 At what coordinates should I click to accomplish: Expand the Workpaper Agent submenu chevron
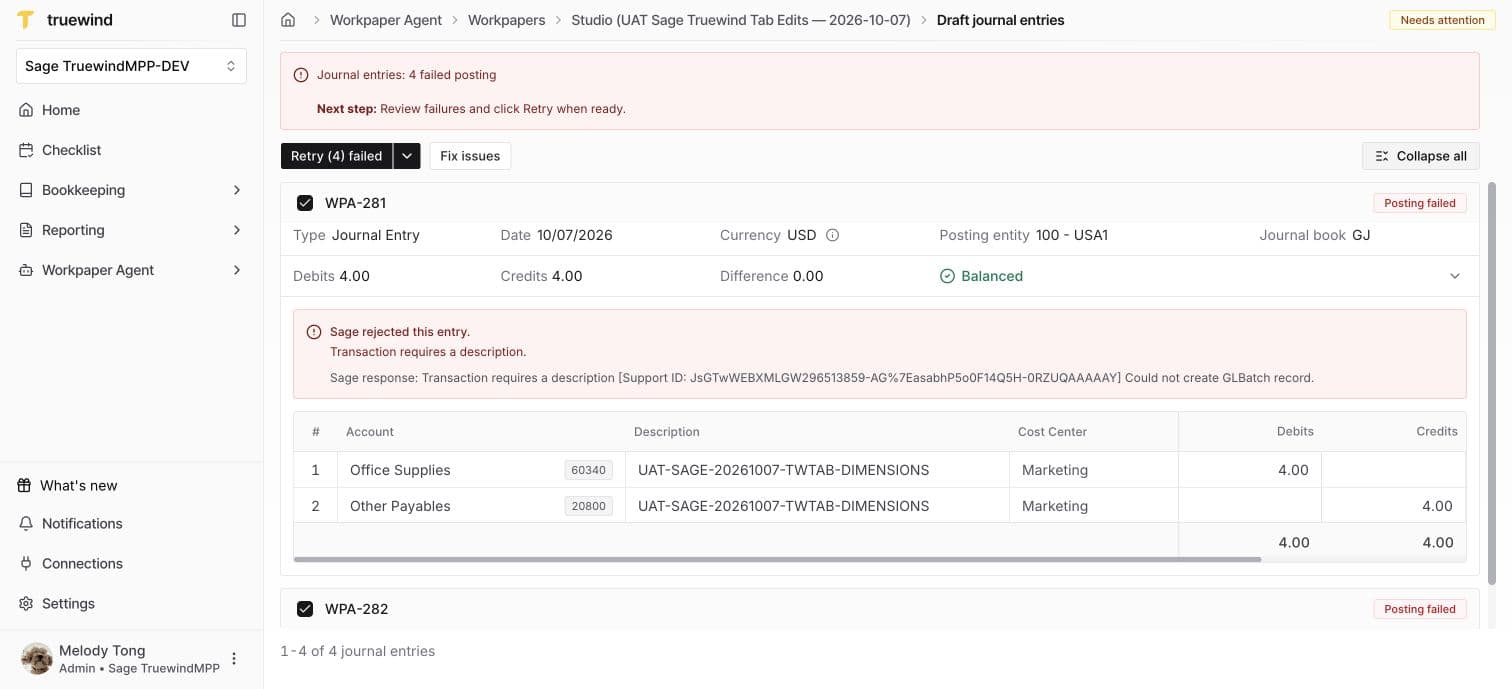point(237,270)
